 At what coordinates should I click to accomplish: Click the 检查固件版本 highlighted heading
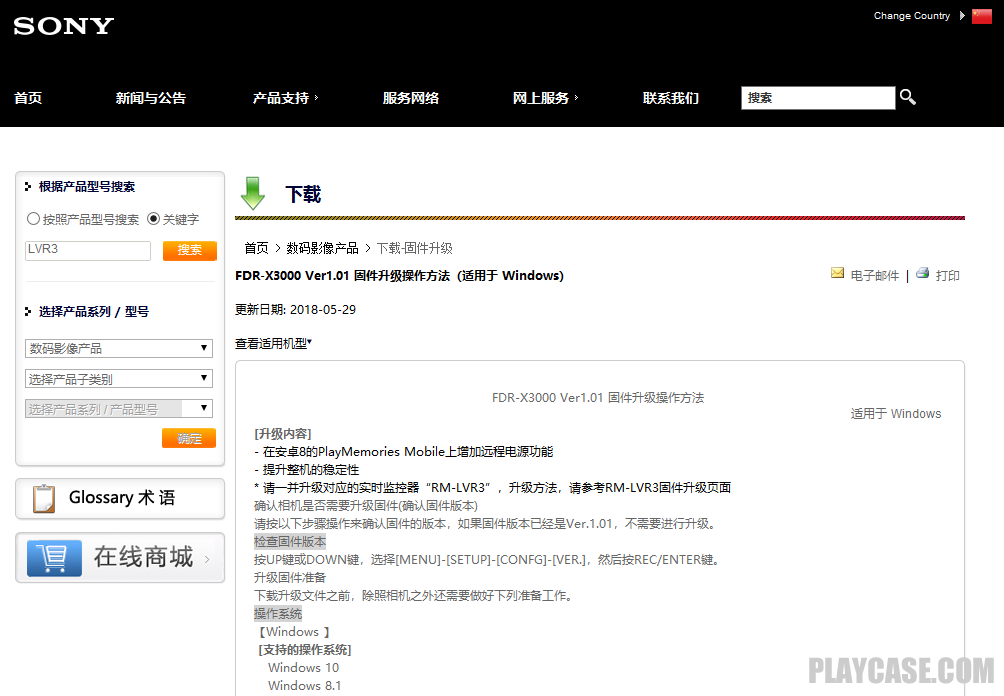290,542
